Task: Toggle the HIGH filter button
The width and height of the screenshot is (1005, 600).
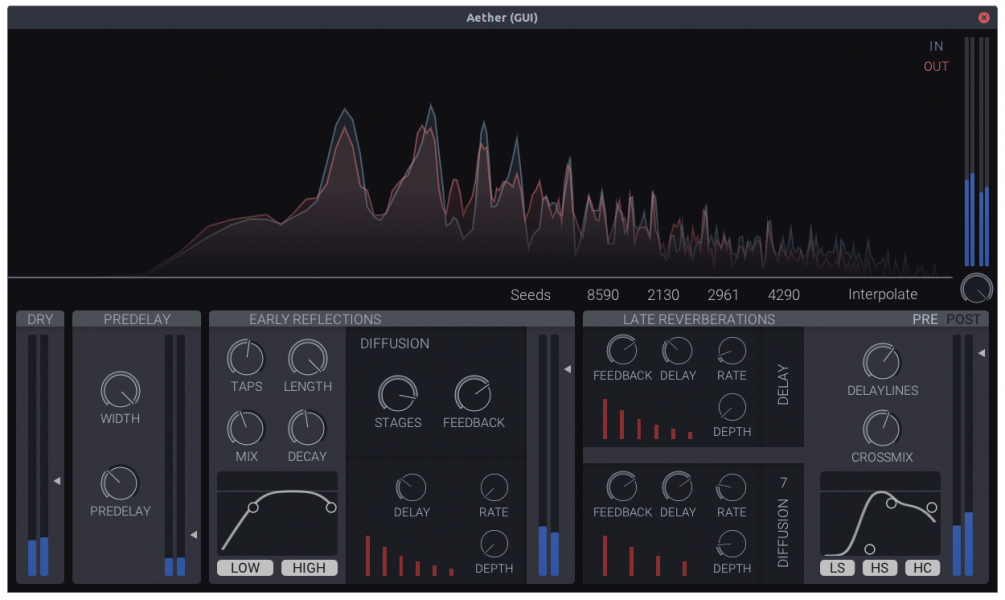Action: tap(309, 568)
